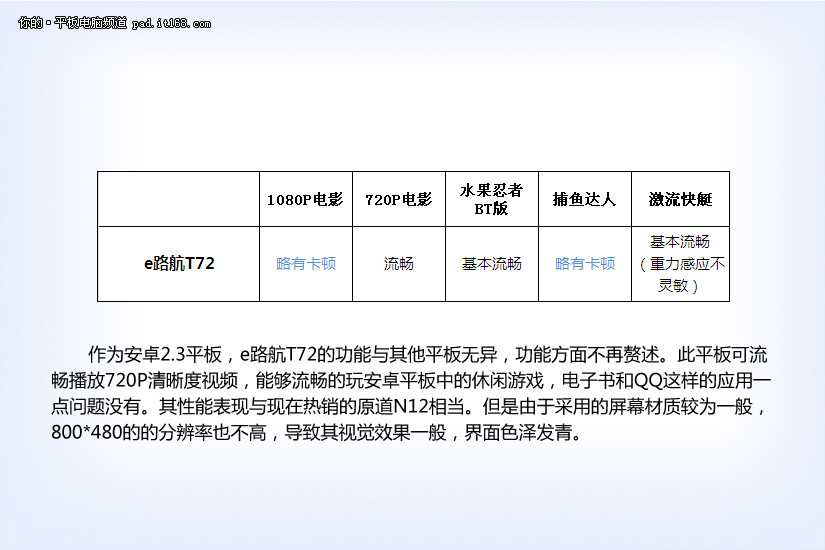Click the '捕鱼达人' column header
Image resolution: width=825 pixels, height=550 pixels.
(x=585, y=199)
